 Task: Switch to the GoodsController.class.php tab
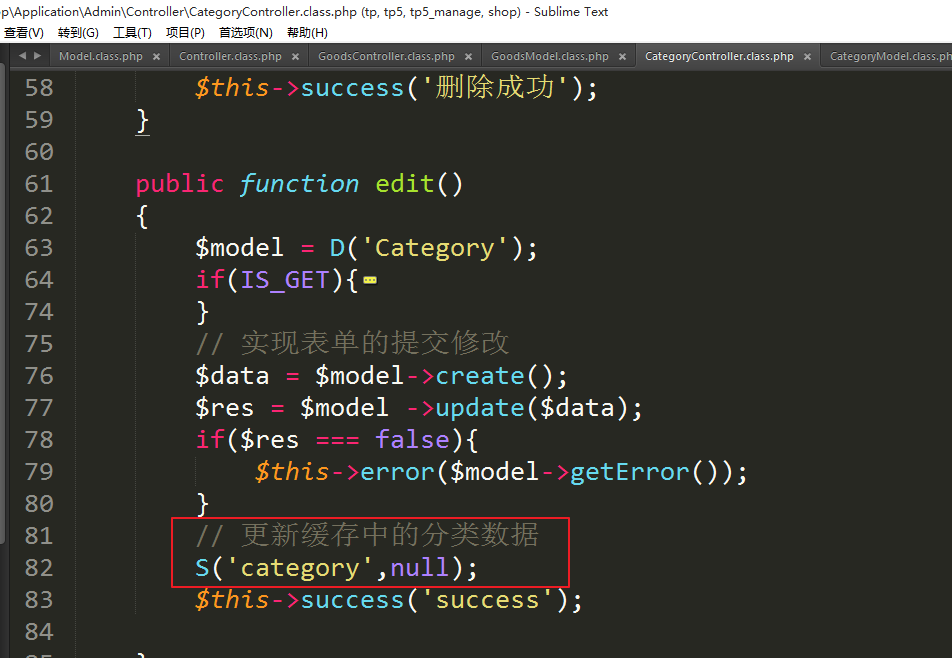386,57
